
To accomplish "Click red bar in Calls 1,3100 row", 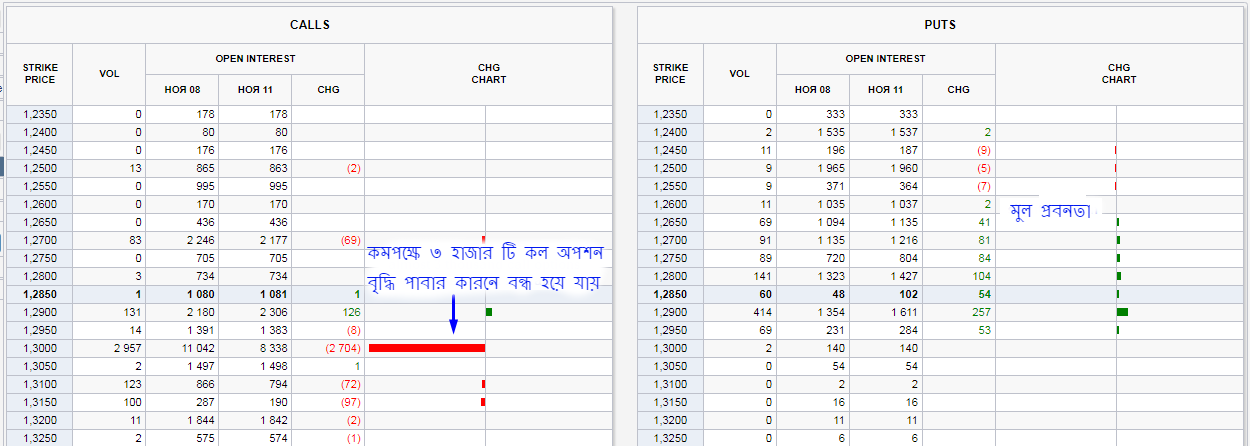I will 483,384.
